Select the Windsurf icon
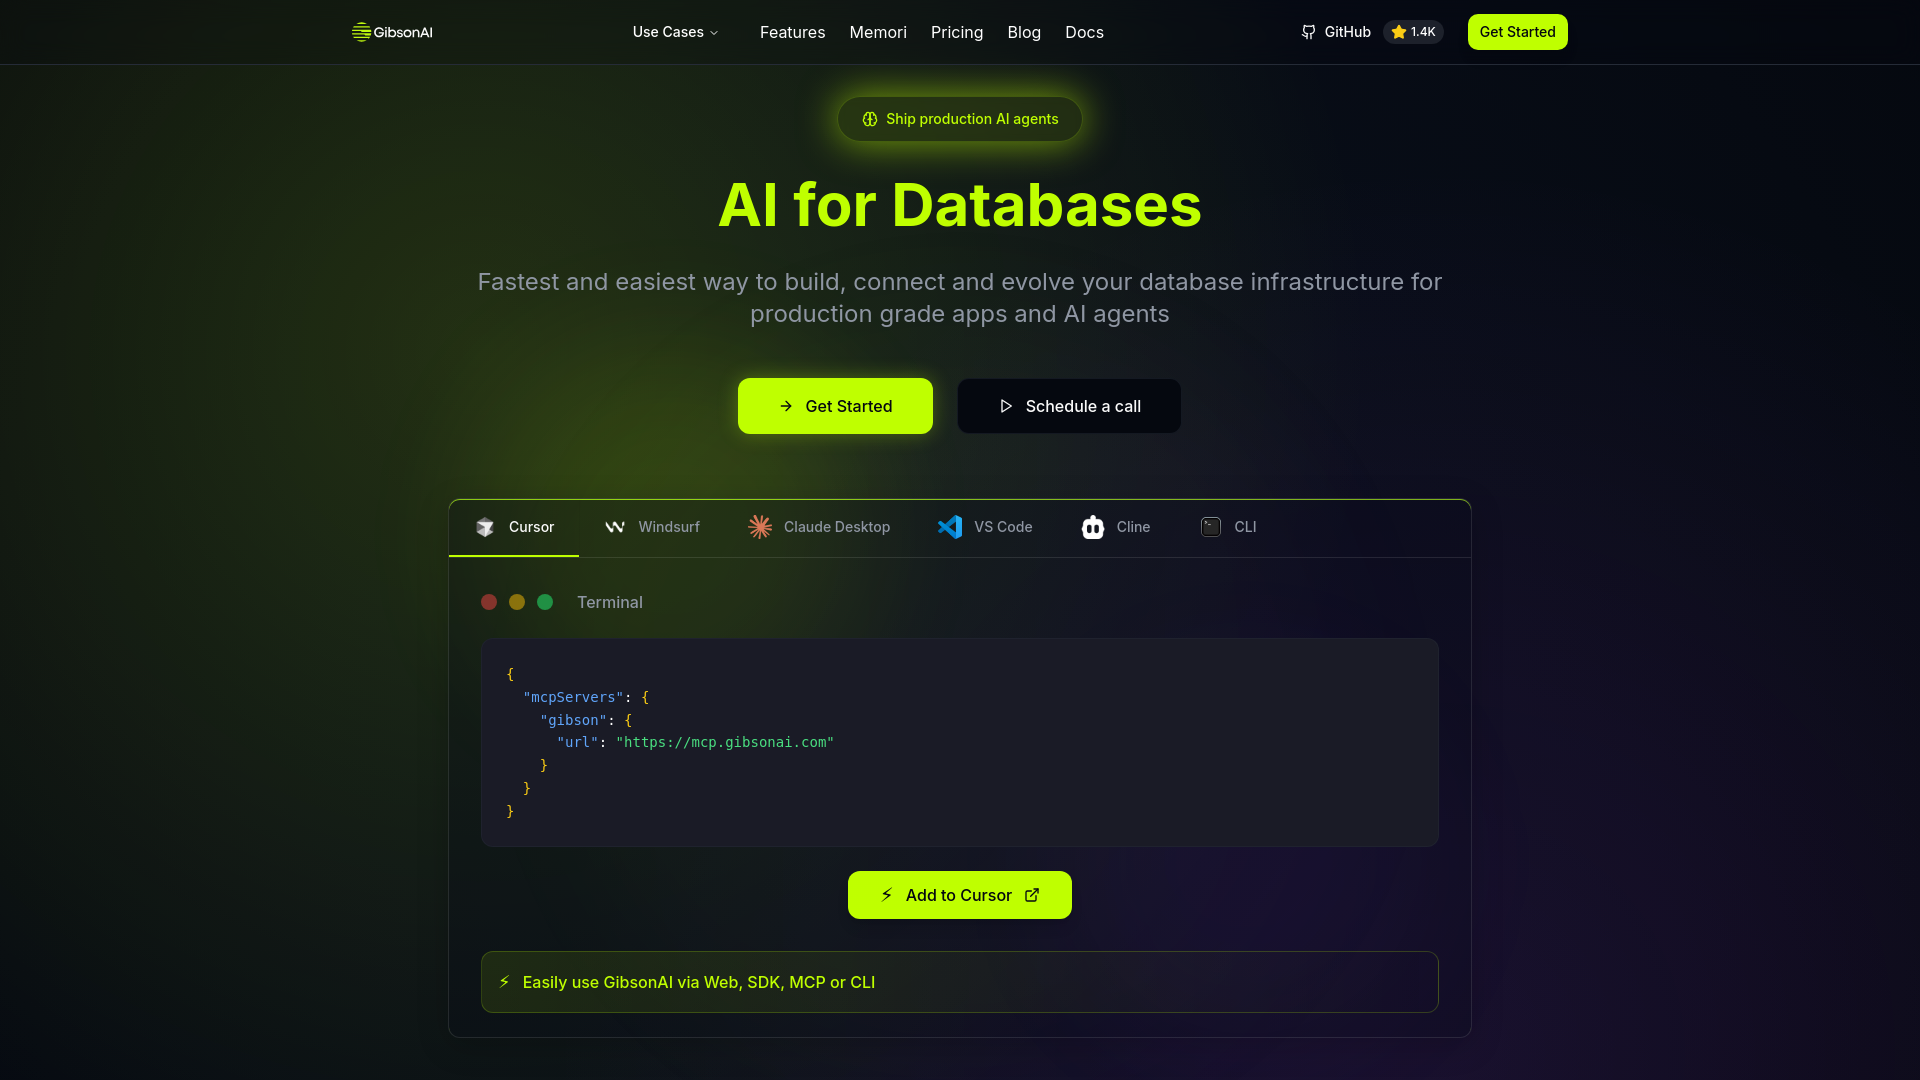The width and height of the screenshot is (1920, 1080). [616, 527]
